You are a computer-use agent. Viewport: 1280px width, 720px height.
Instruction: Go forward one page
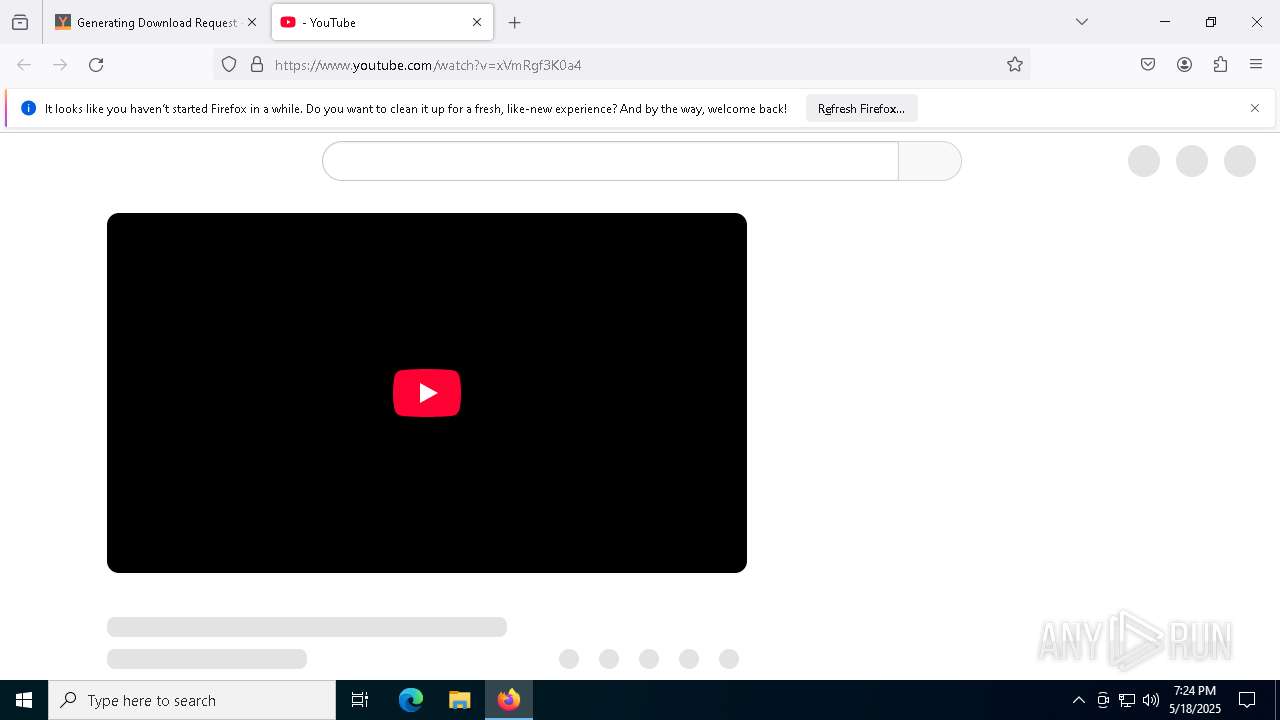(60, 65)
